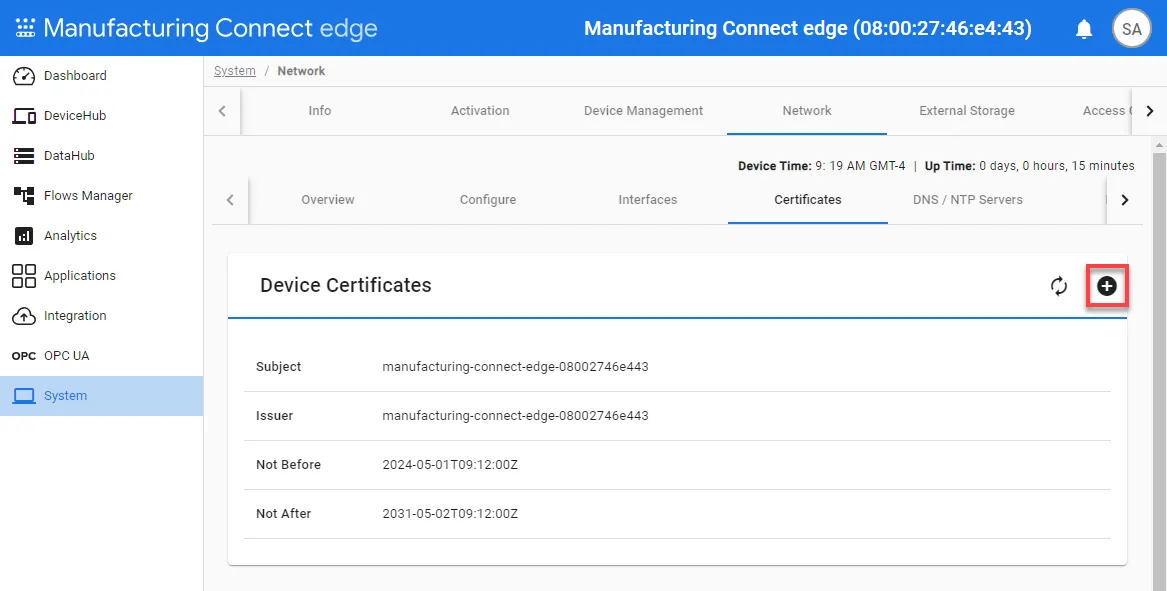Add a new device certificate

pyautogui.click(x=1107, y=286)
